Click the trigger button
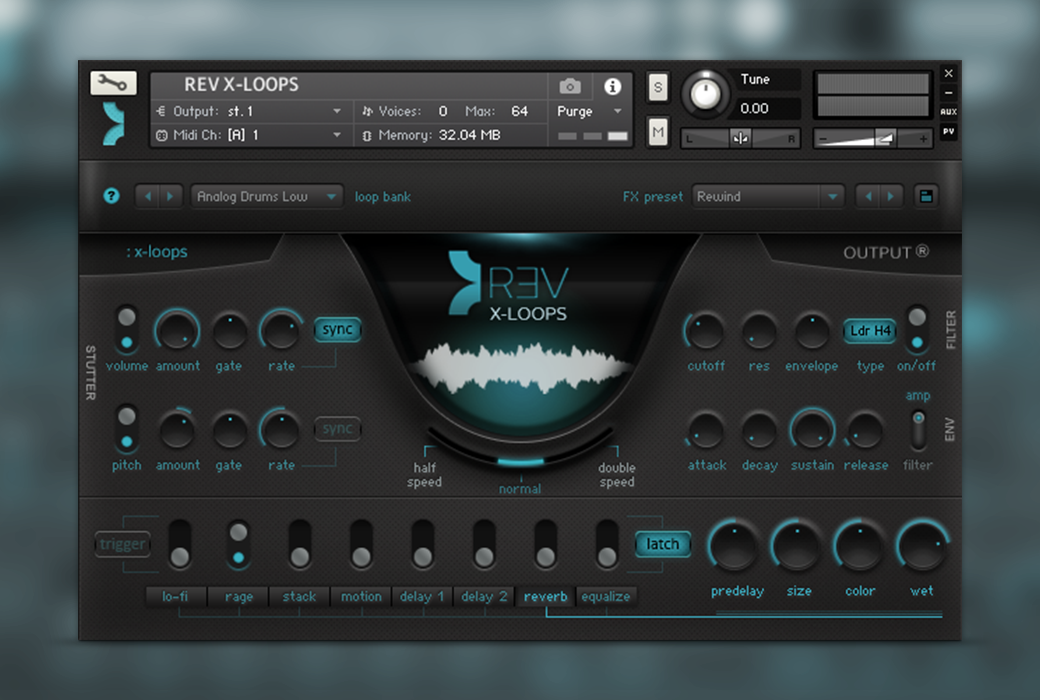The image size is (1040, 700). [123, 544]
